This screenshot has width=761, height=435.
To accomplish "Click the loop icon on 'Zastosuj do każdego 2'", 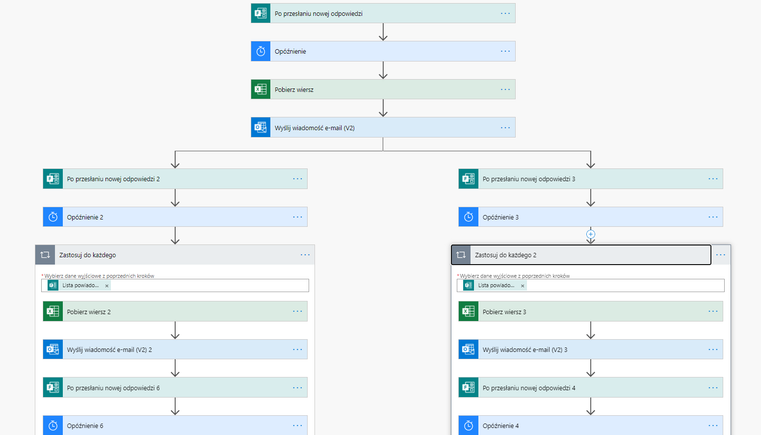I will coord(461,255).
